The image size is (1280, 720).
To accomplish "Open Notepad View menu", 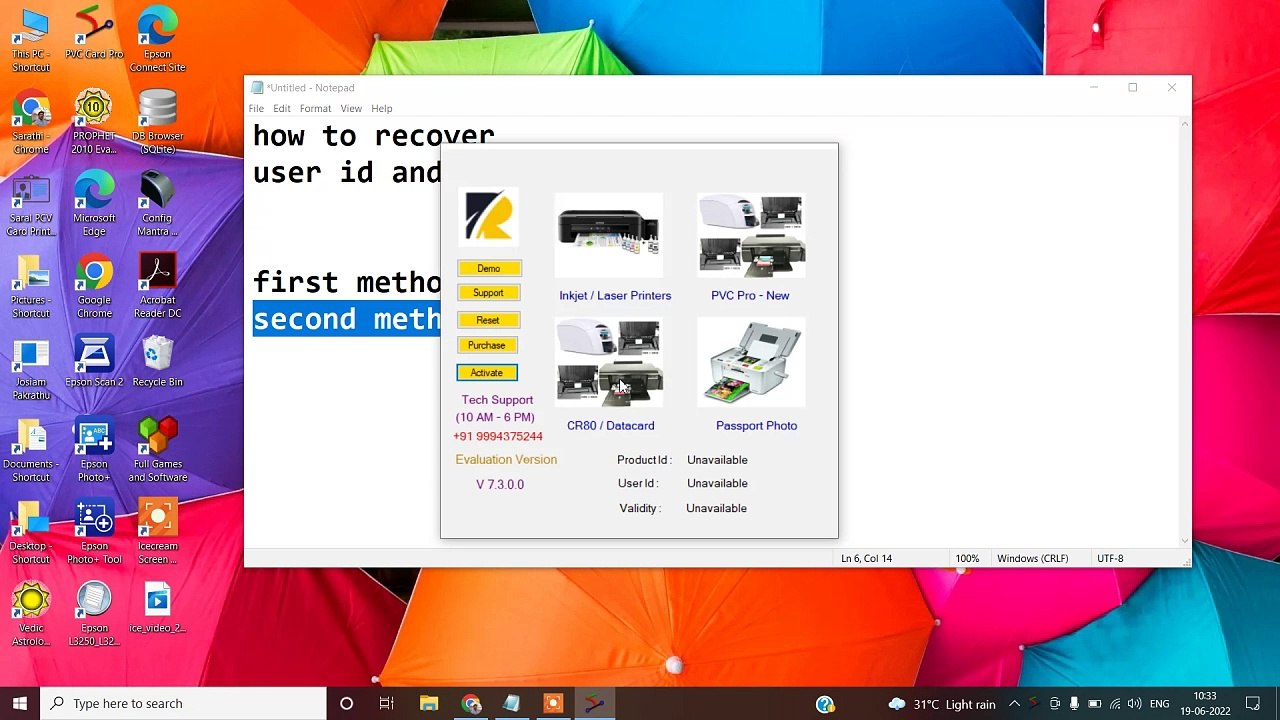I will 351,108.
